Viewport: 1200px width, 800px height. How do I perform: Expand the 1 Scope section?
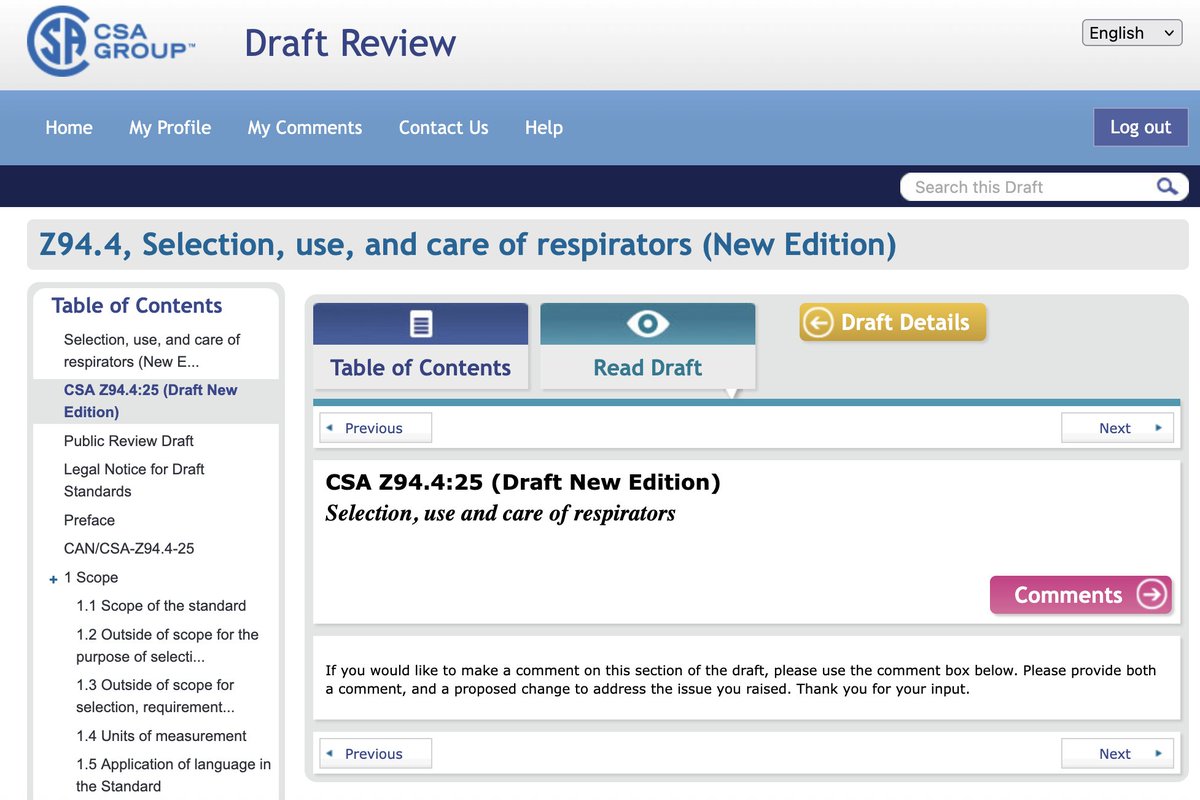[x=52, y=578]
